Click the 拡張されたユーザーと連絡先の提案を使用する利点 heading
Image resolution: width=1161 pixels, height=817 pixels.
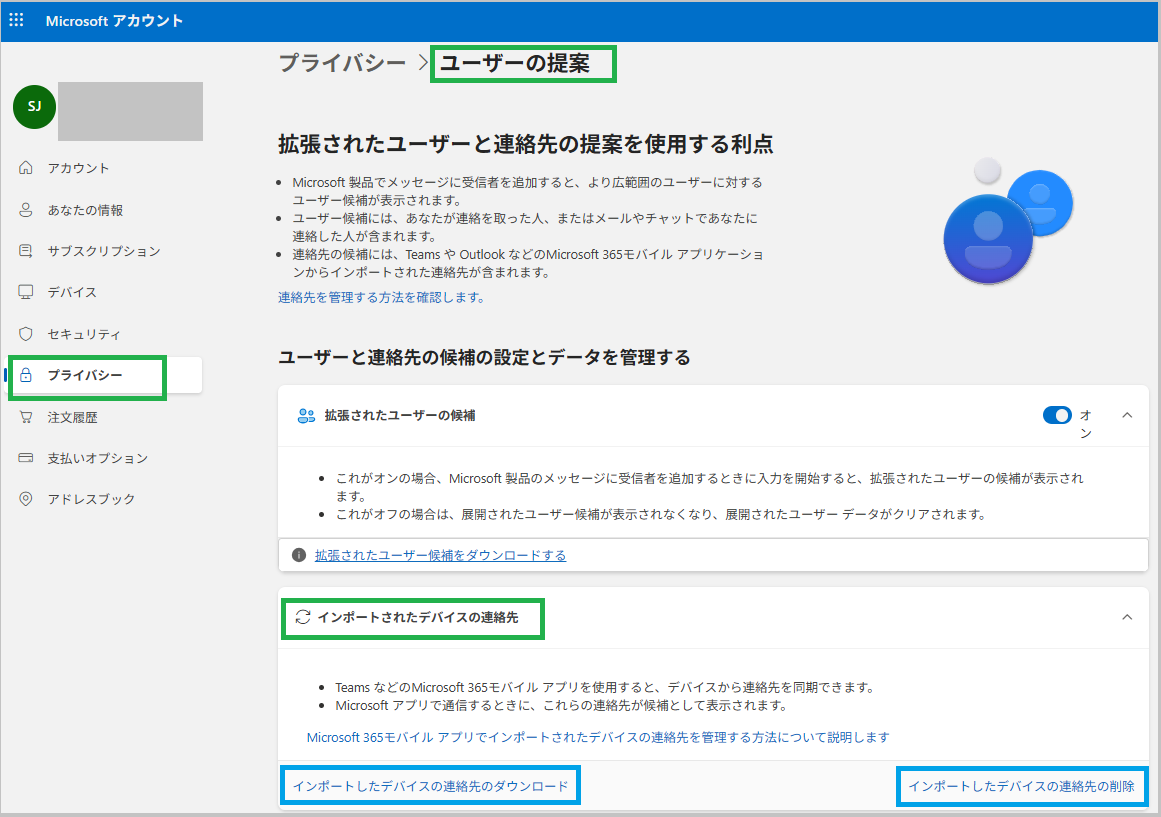tap(526, 144)
